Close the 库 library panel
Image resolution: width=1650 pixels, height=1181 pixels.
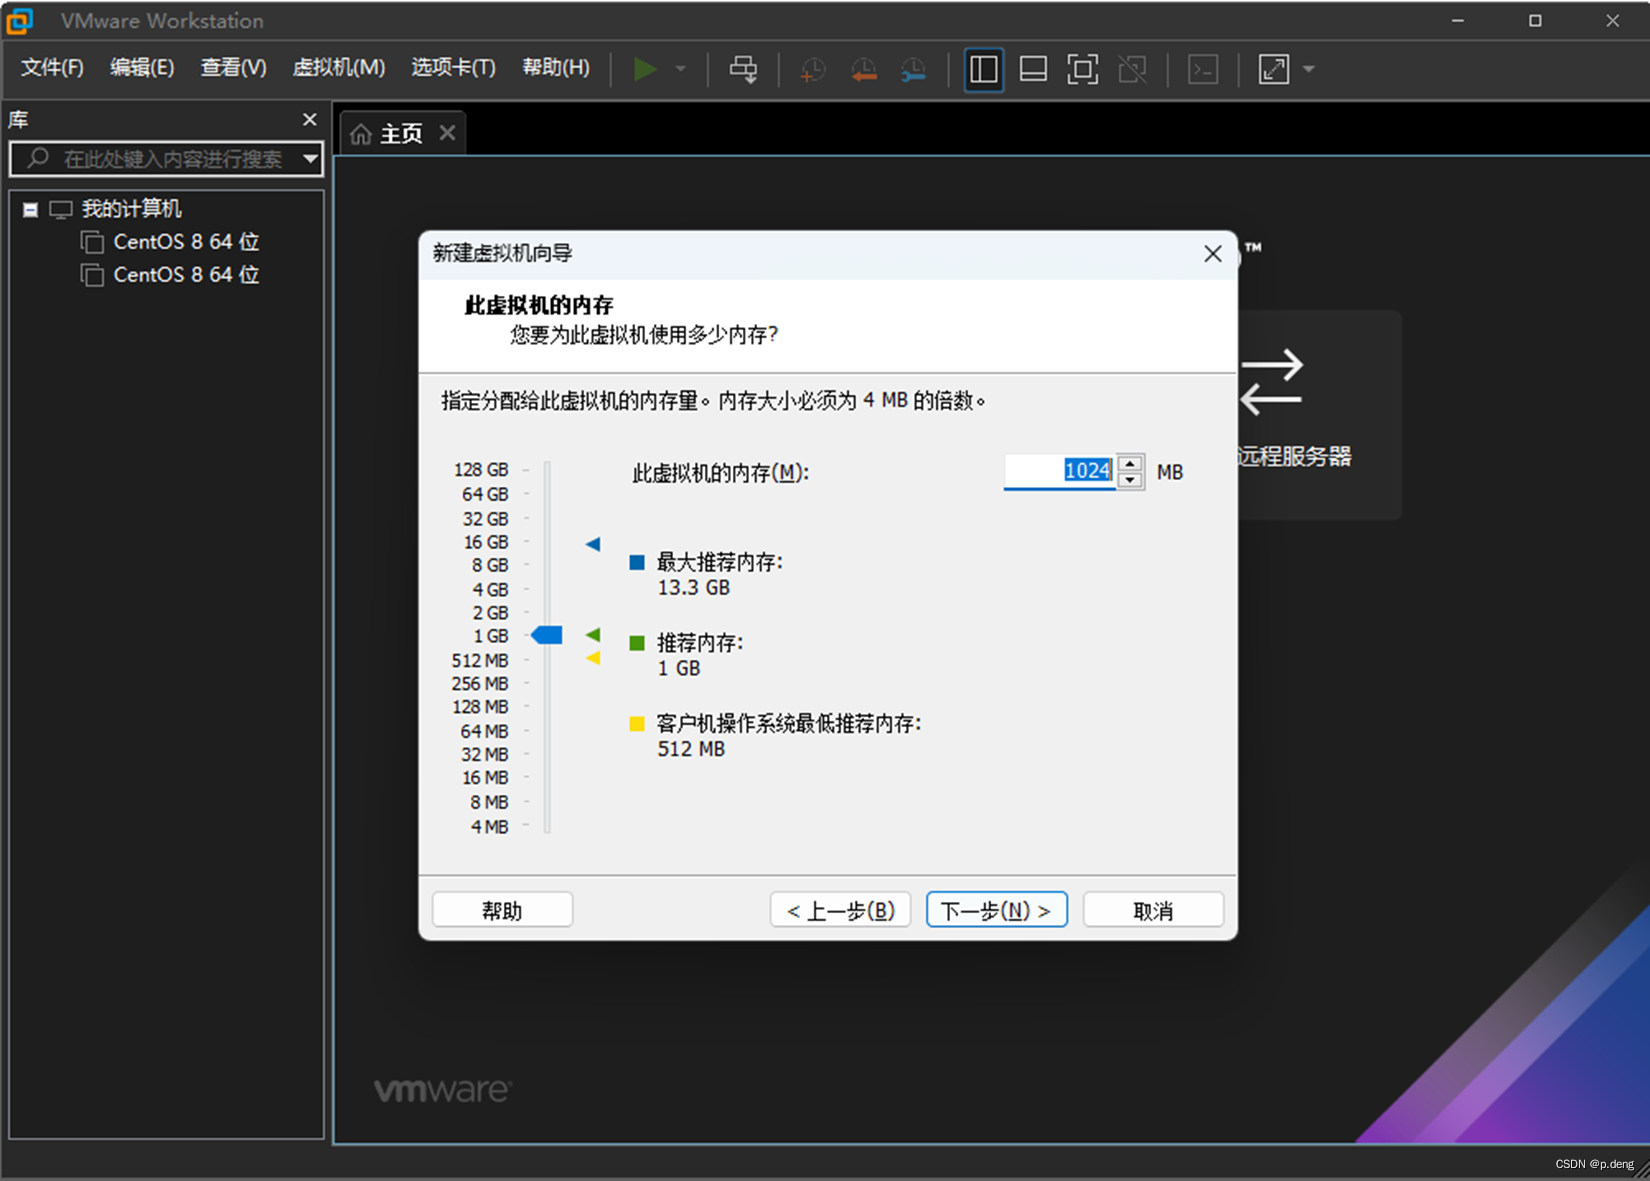pos(310,119)
